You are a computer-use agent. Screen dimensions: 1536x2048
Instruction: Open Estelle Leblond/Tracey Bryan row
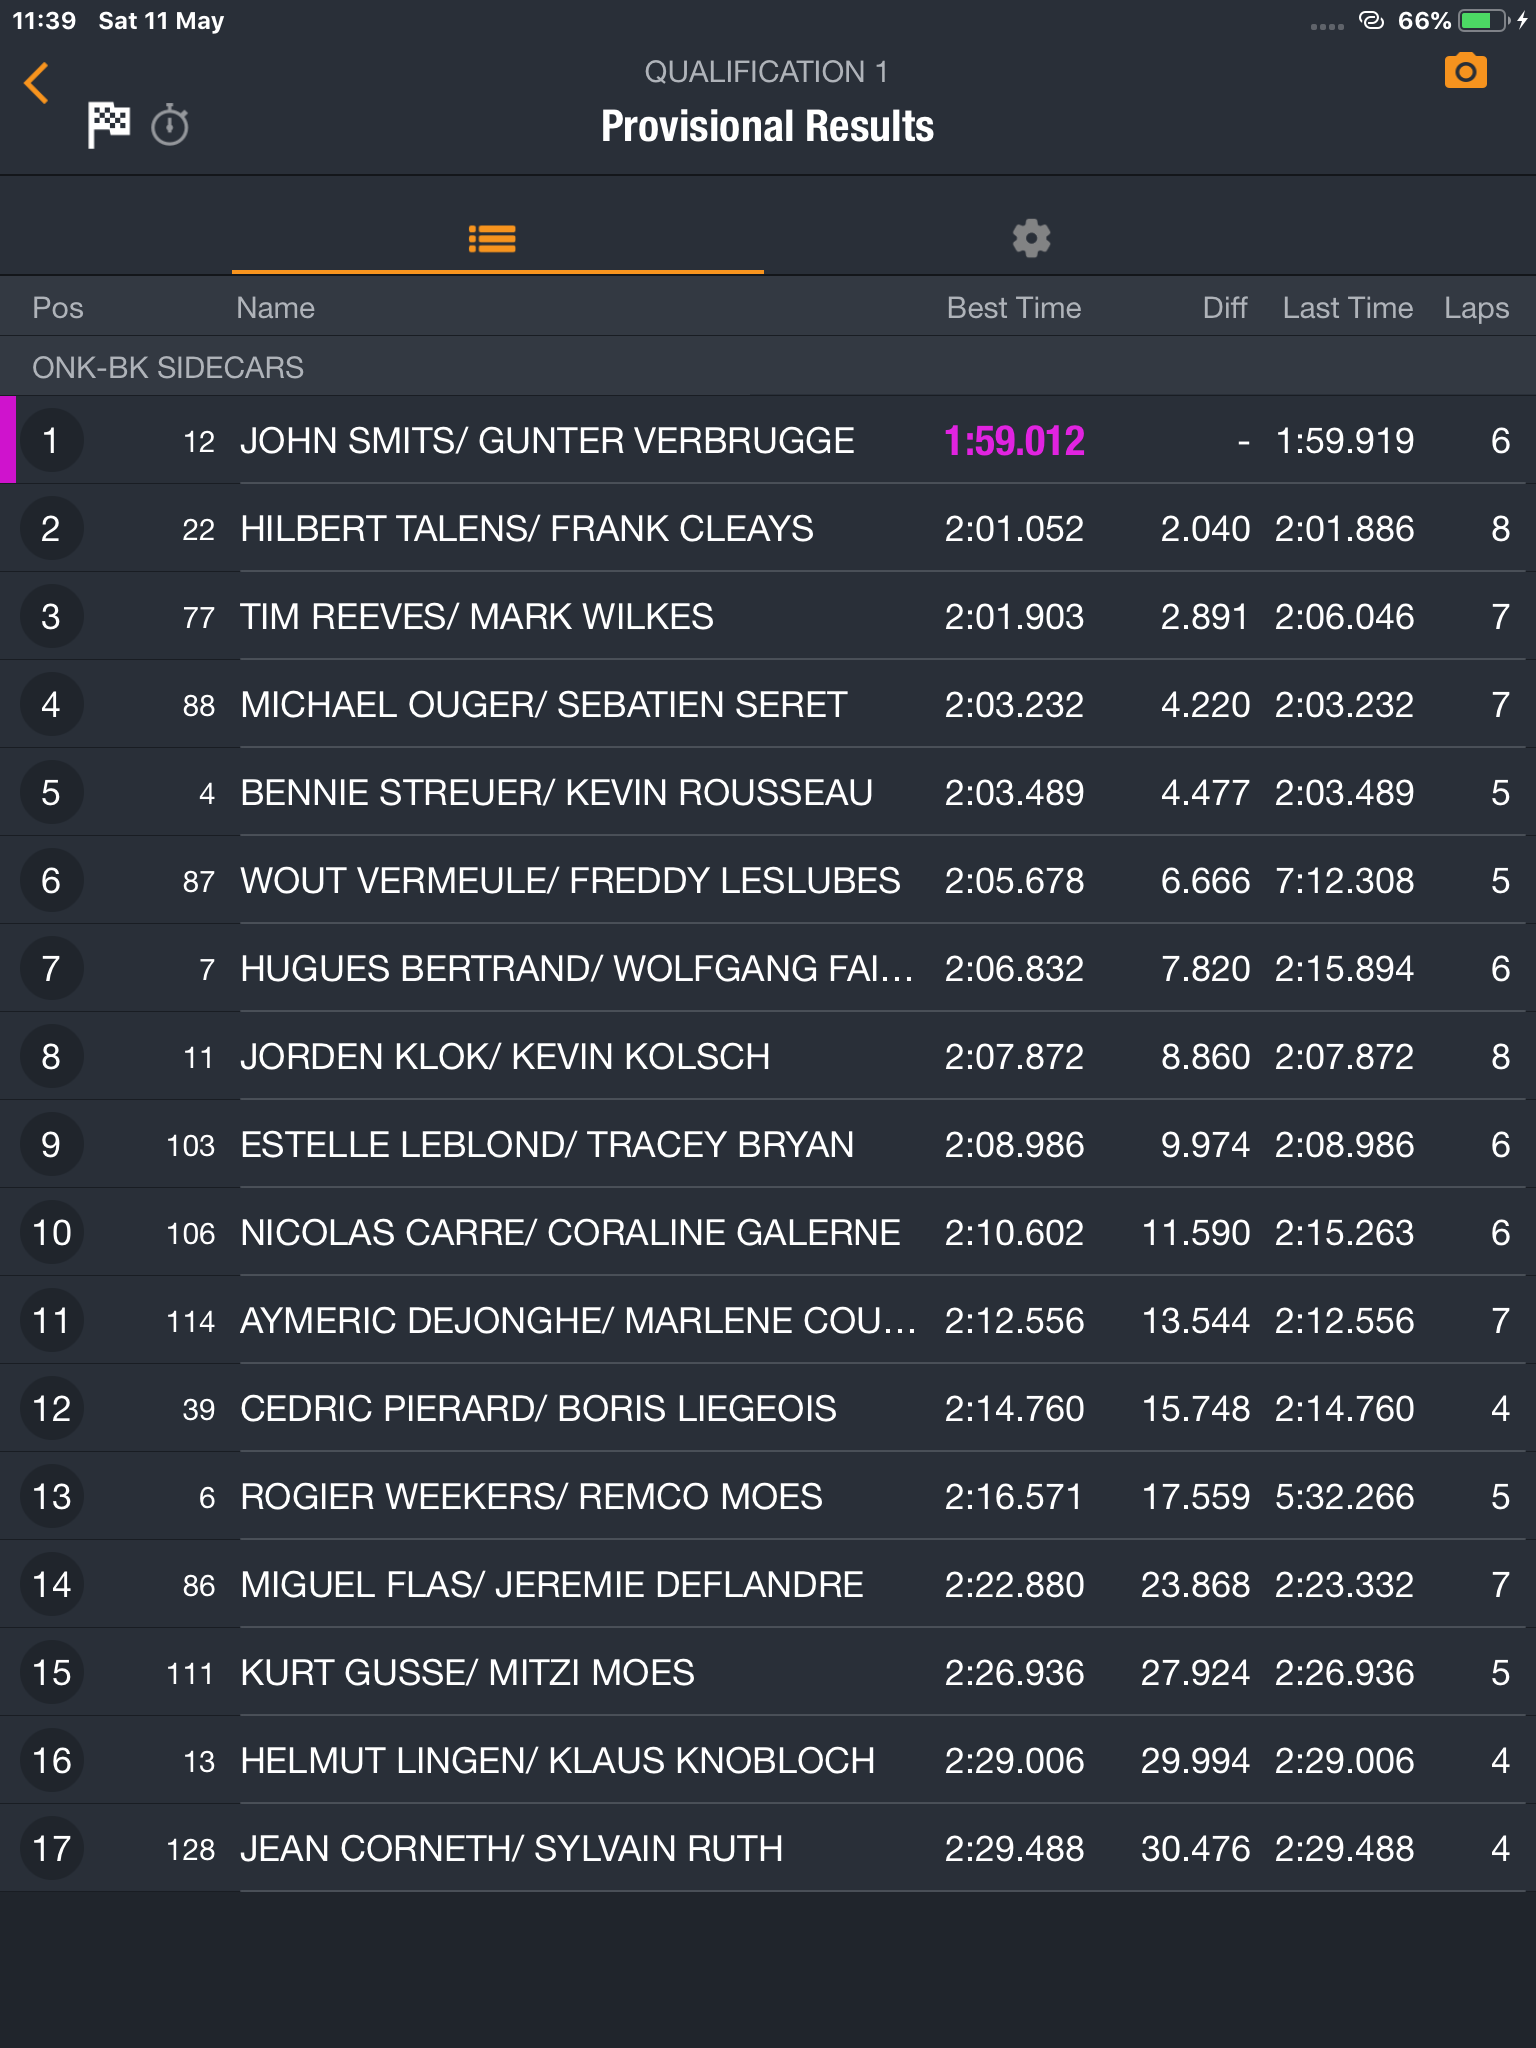(x=768, y=1144)
